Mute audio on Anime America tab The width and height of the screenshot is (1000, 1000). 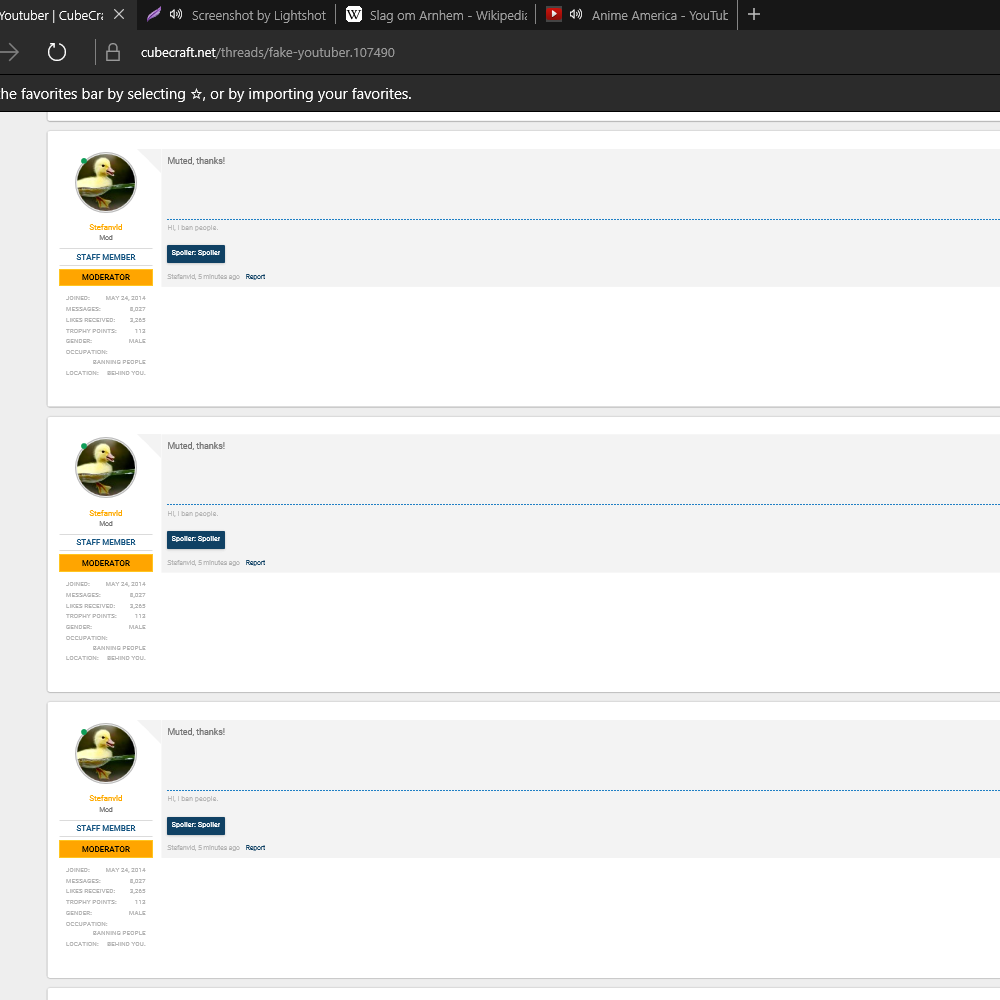pyautogui.click(x=576, y=14)
